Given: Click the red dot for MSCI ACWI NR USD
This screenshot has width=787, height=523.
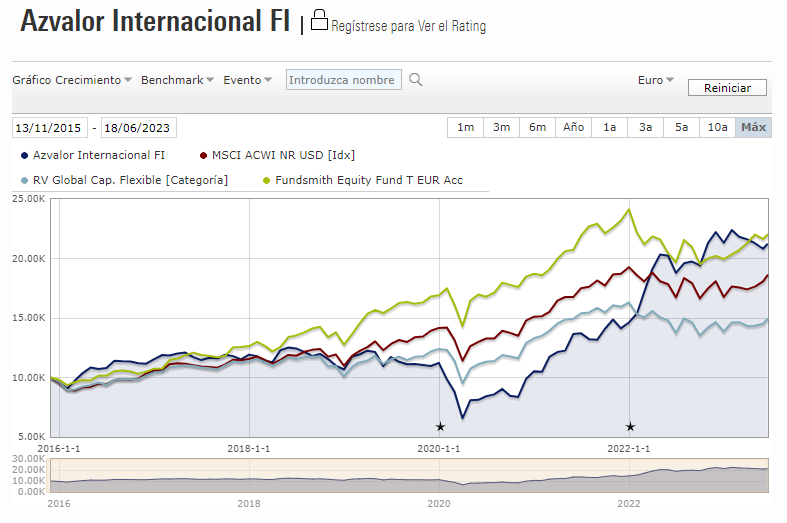Looking at the screenshot, I should click(x=203, y=156).
